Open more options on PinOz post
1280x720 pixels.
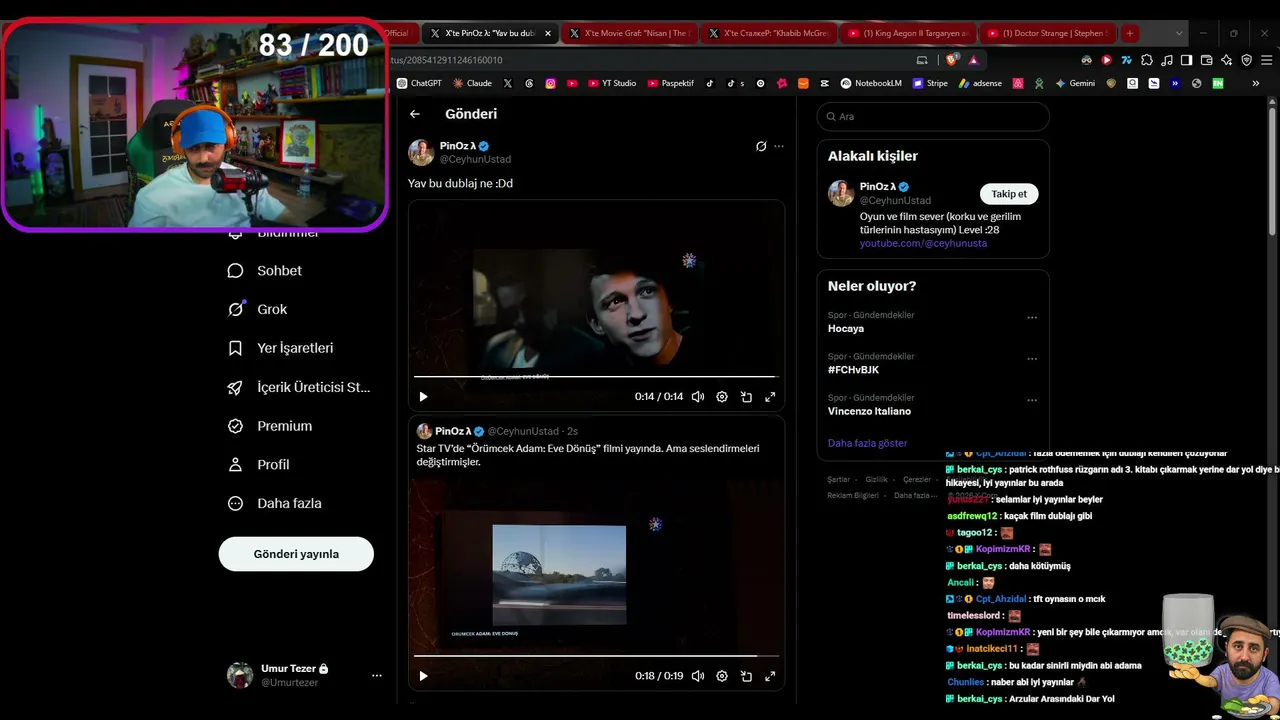pos(779,146)
